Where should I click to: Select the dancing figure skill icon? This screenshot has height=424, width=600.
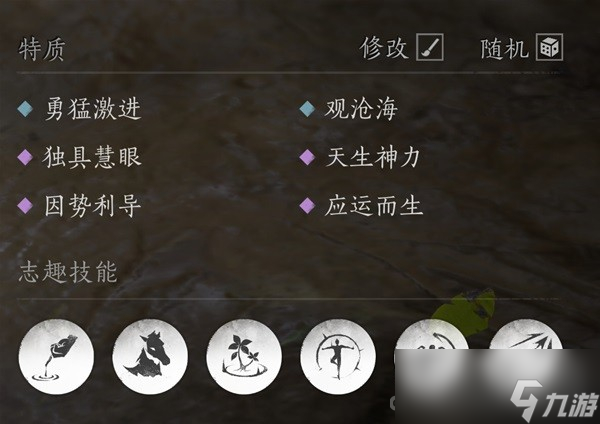[x=338, y=357]
